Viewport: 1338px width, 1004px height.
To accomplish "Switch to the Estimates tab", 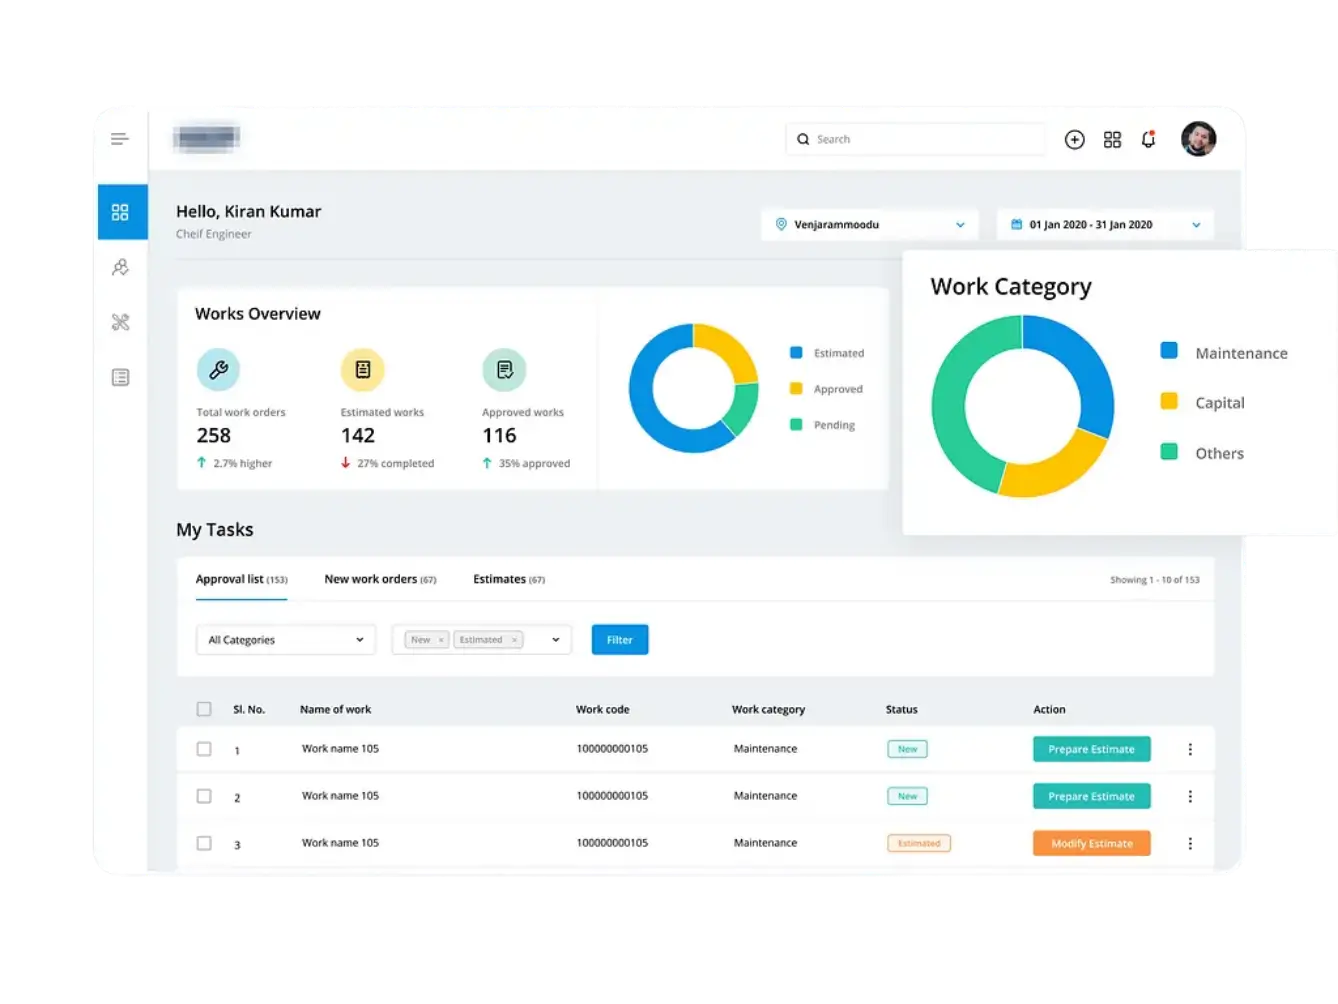I will pyautogui.click(x=509, y=579).
